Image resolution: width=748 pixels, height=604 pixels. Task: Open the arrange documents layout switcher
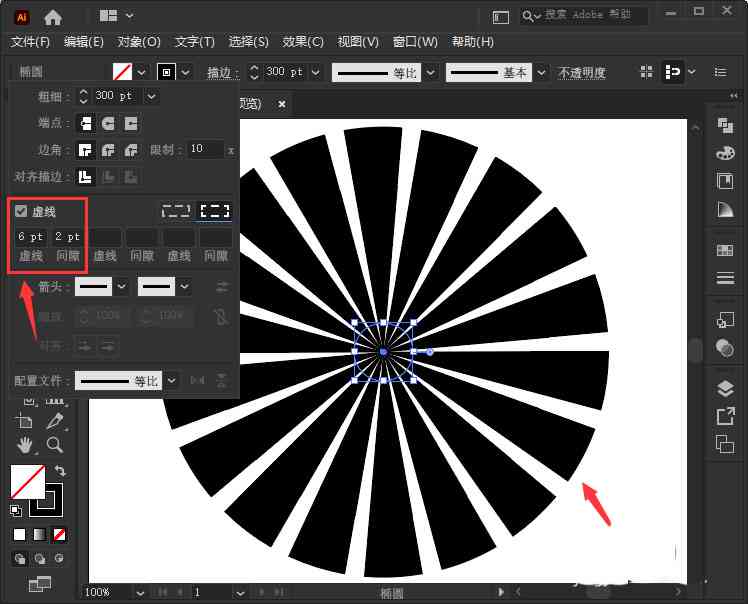click(116, 16)
